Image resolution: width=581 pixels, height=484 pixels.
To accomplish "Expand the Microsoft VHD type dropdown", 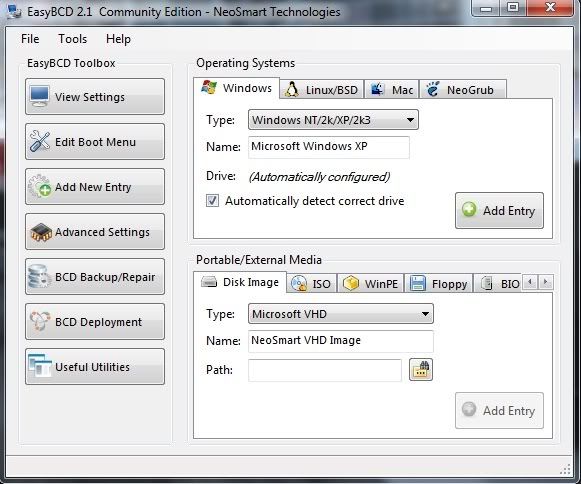I will point(341,314).
